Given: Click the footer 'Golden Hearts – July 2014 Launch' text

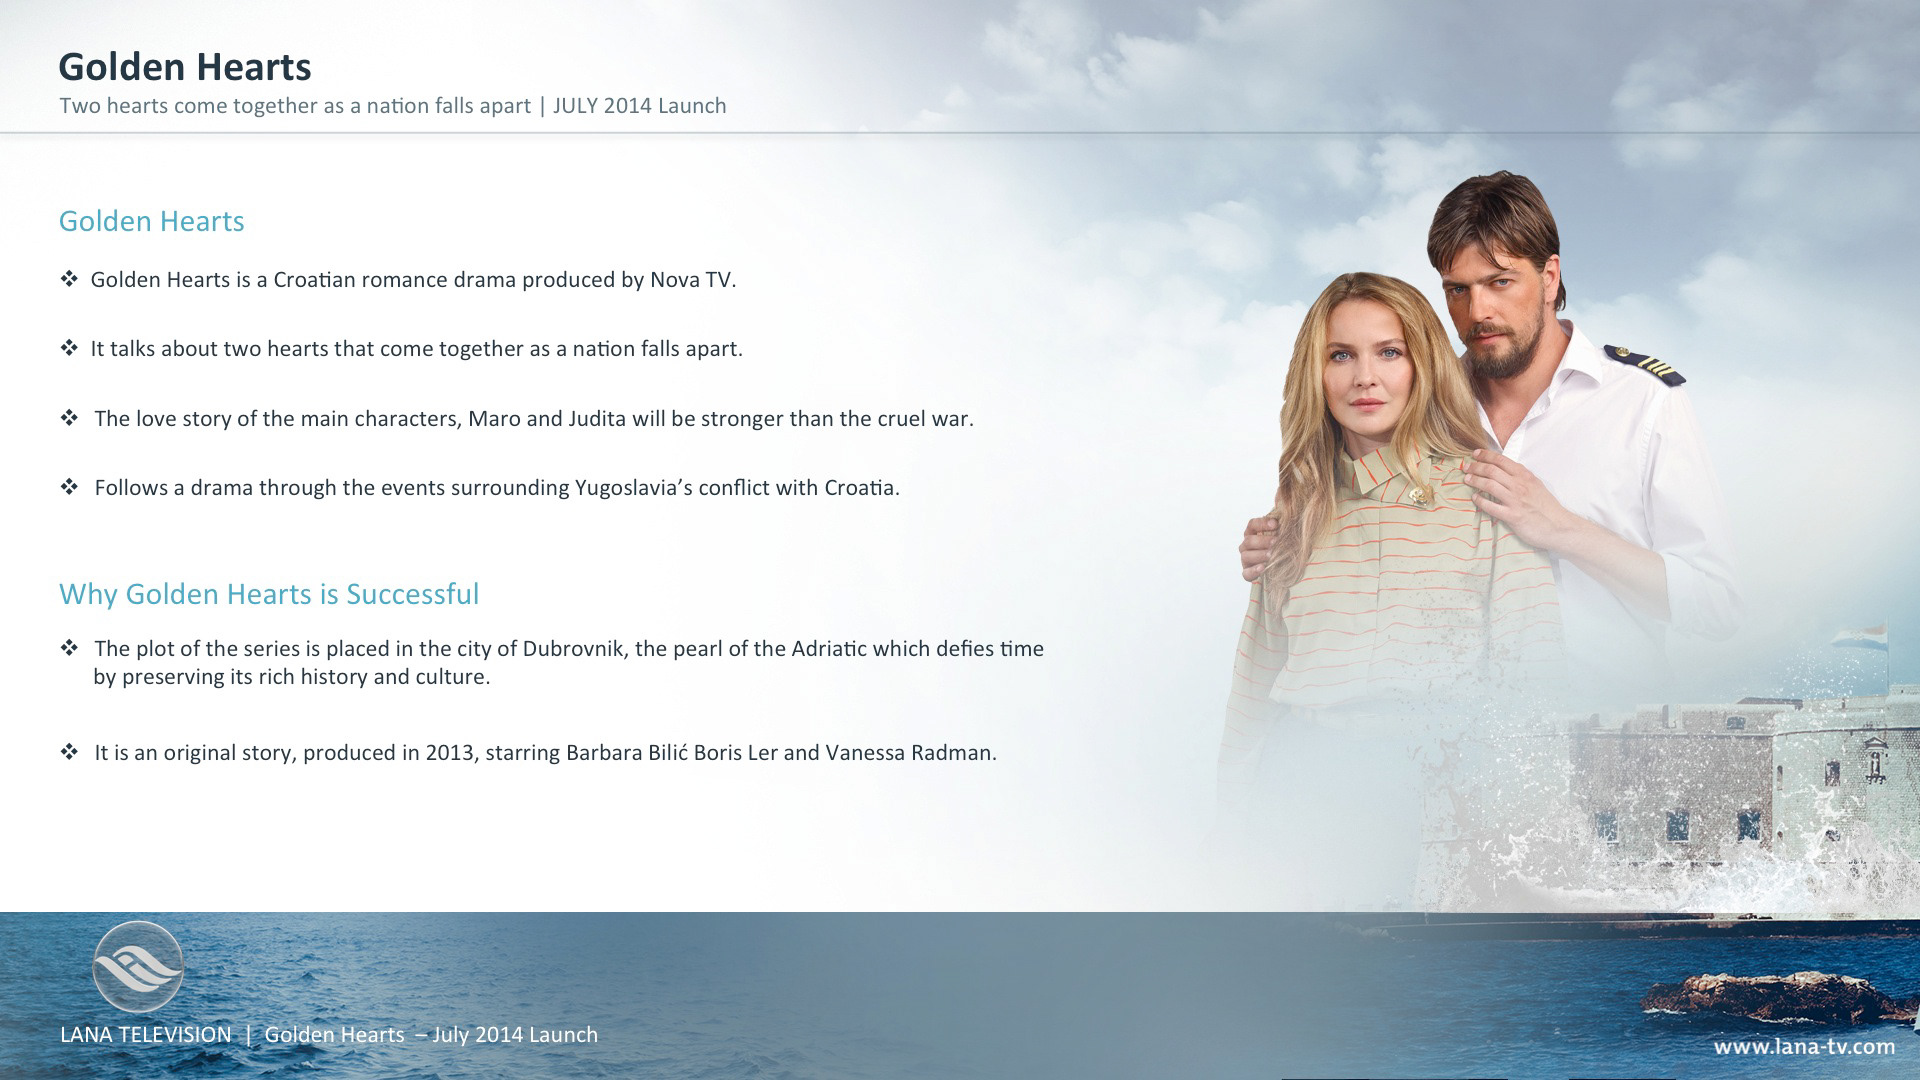Looking at the screenshot, I should click(x=431, y=1035).
